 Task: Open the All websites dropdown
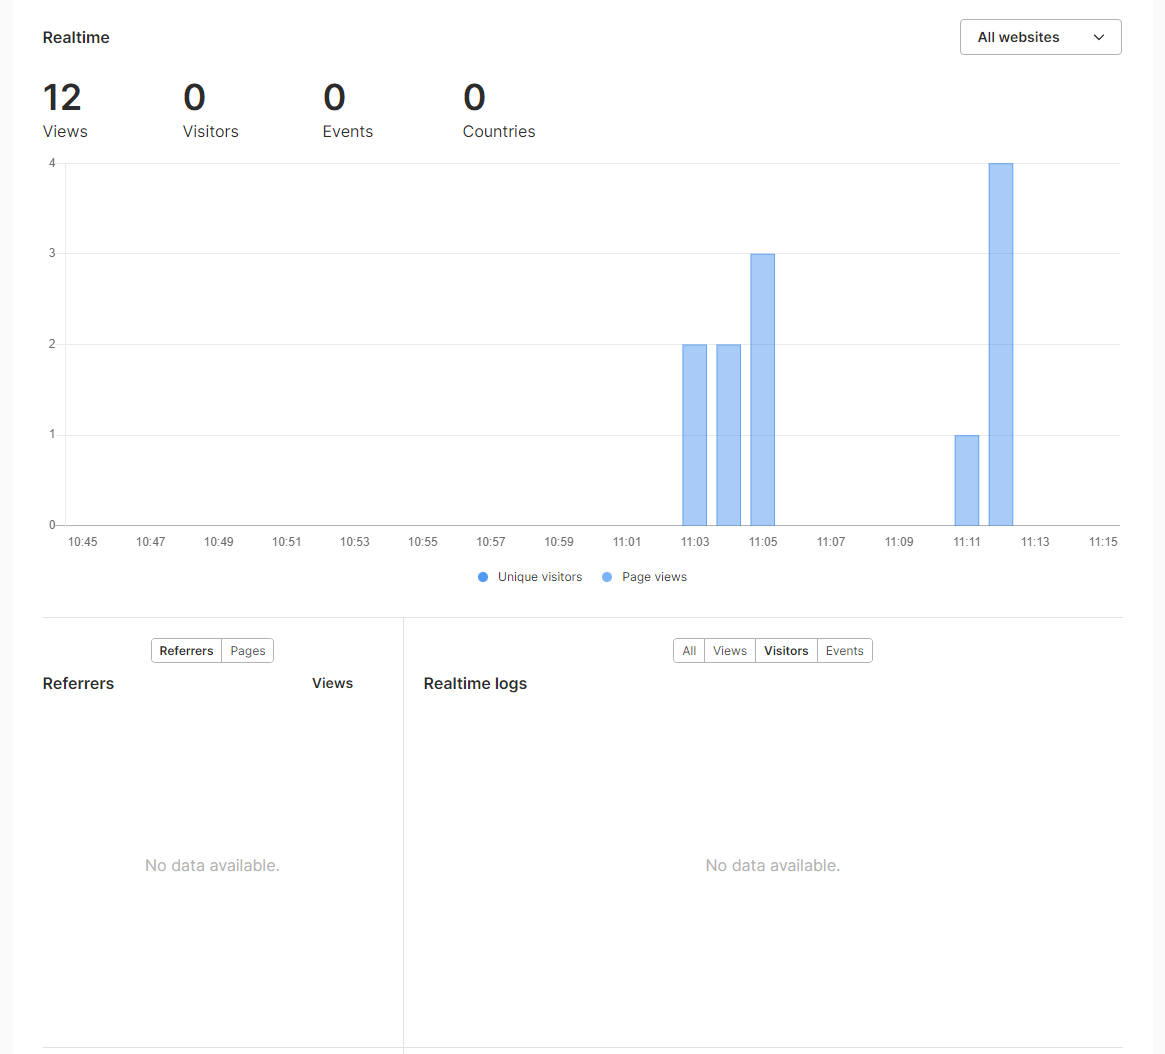(1040, 37)
